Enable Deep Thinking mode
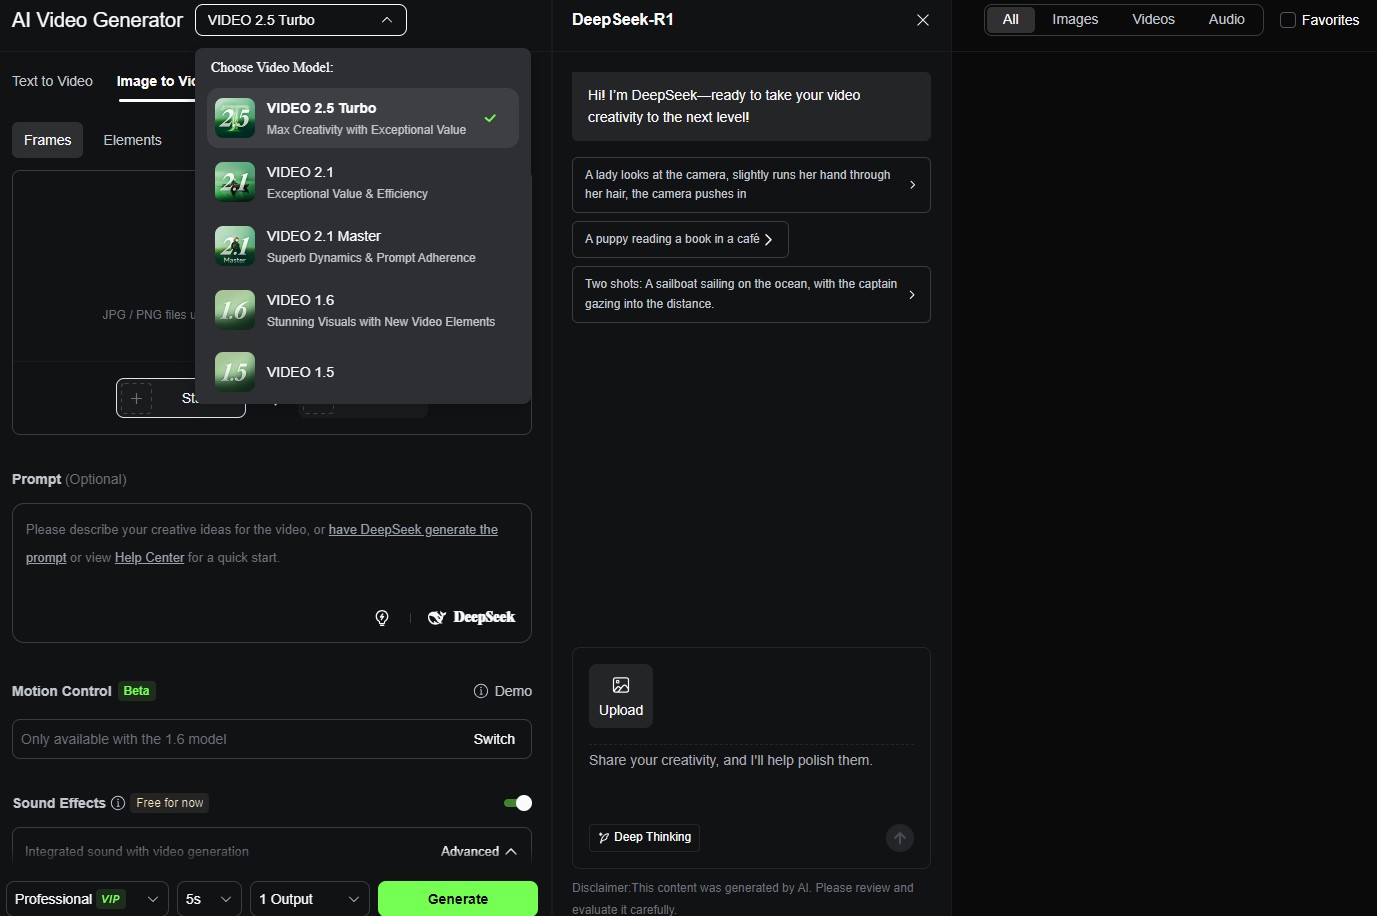Viewport: 1377px width, 916px height. [x=644, y=837]
